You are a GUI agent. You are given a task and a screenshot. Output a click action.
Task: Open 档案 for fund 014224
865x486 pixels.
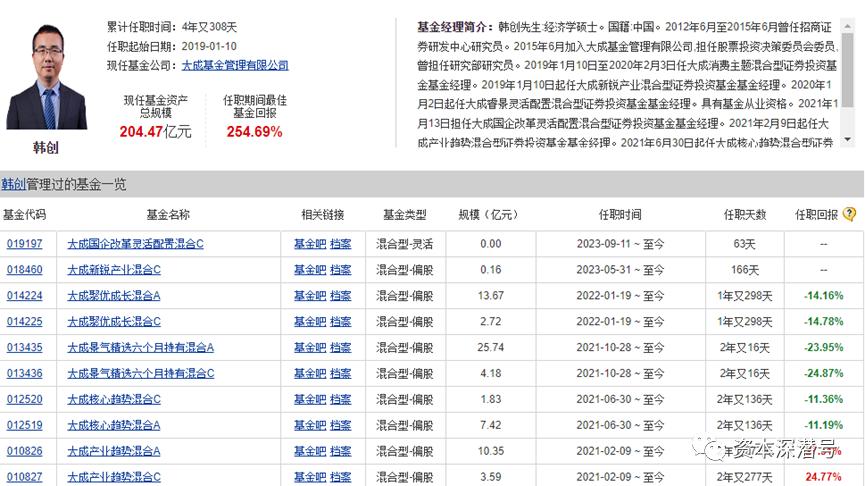[340, 296]
